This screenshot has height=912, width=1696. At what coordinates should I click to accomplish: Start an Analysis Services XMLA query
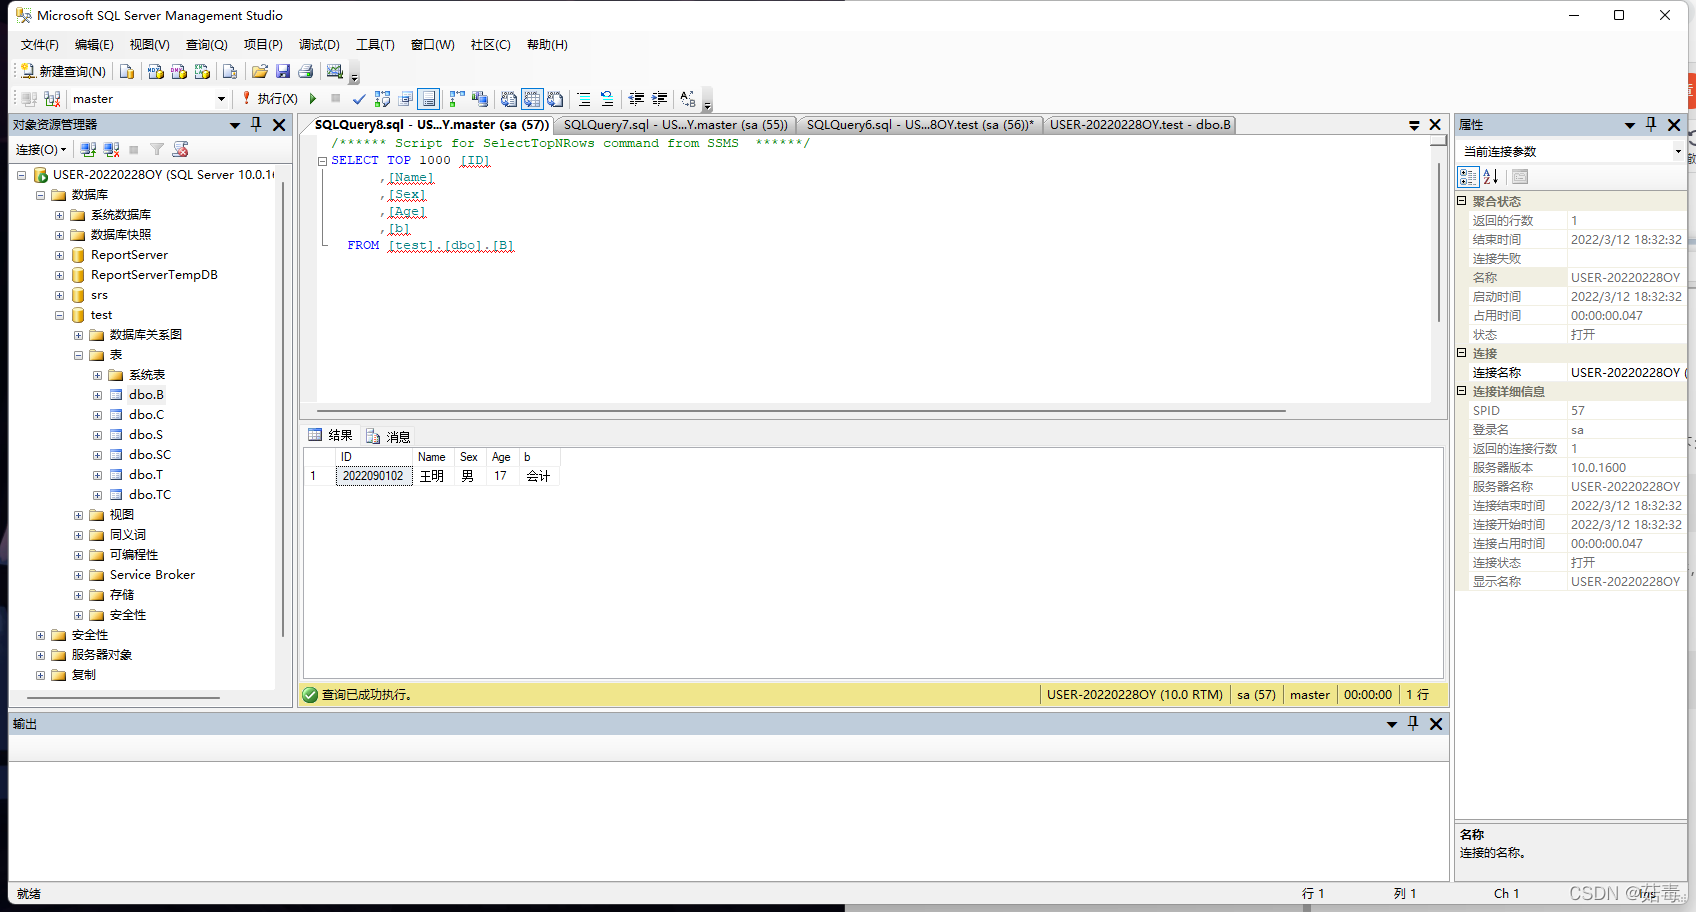(202, 71)
